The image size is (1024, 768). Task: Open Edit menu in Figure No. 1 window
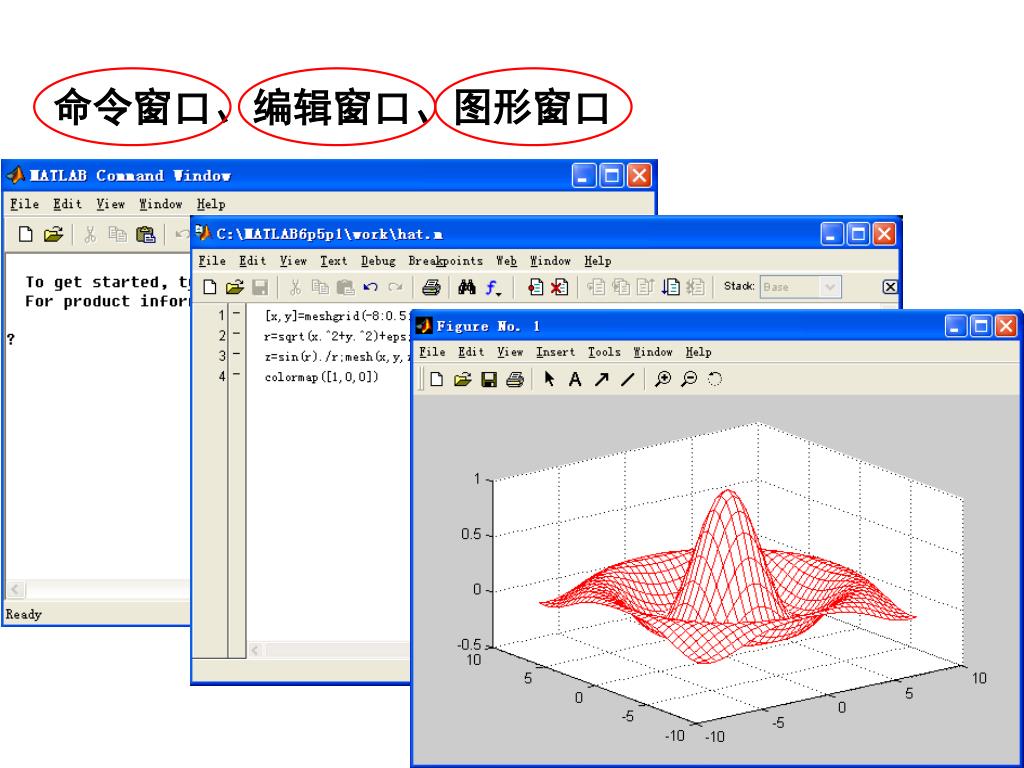pyautogui.click(x=471, y=352)
